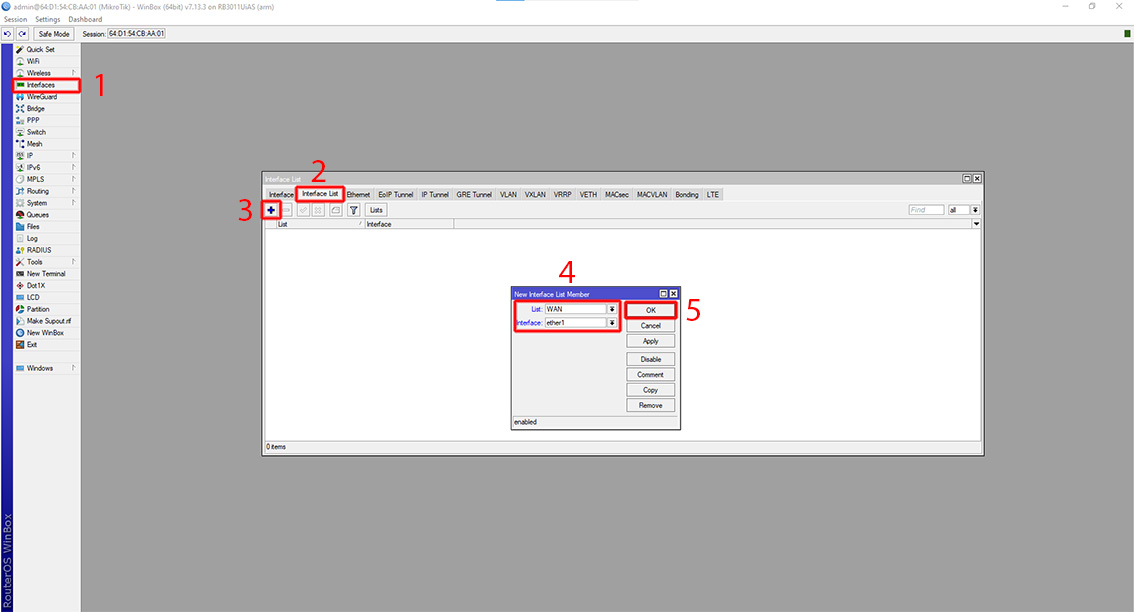The width and height of the screenshot is (1134, 612).
Task: Switch to the MACVLAN tab
Action: click(x=652, y=195)
